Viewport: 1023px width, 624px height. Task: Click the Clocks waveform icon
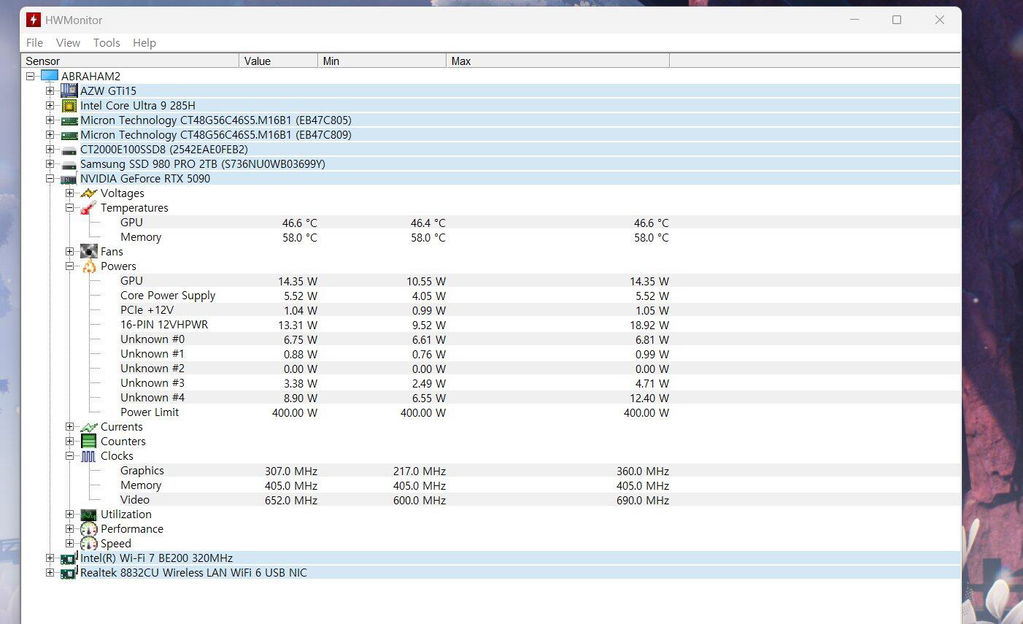[x=89, y=456]
